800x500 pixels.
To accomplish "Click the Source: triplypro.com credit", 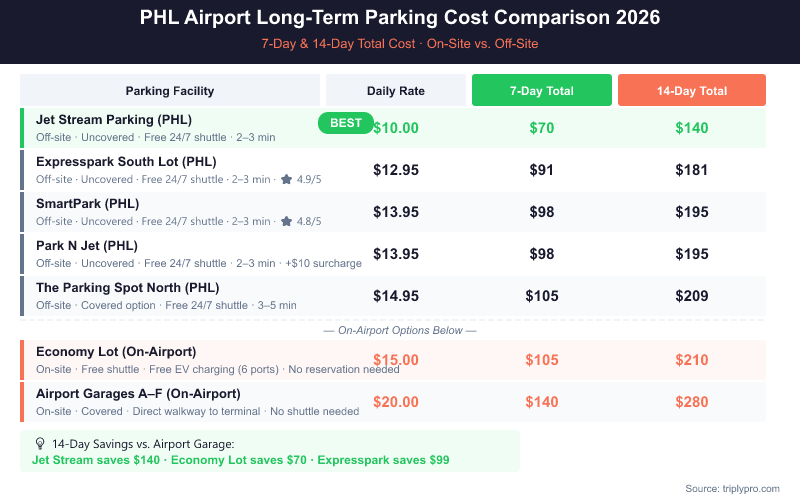I will point(733,487).
